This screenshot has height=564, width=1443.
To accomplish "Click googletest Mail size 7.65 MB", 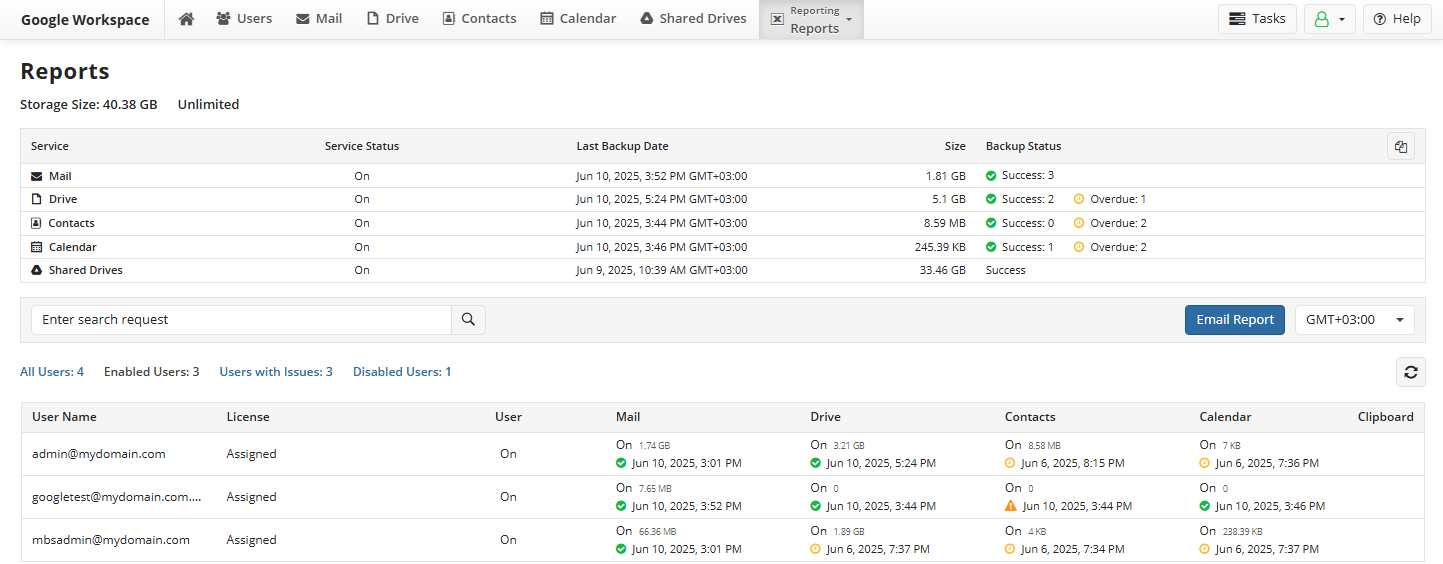I will (x=655, y=489).
